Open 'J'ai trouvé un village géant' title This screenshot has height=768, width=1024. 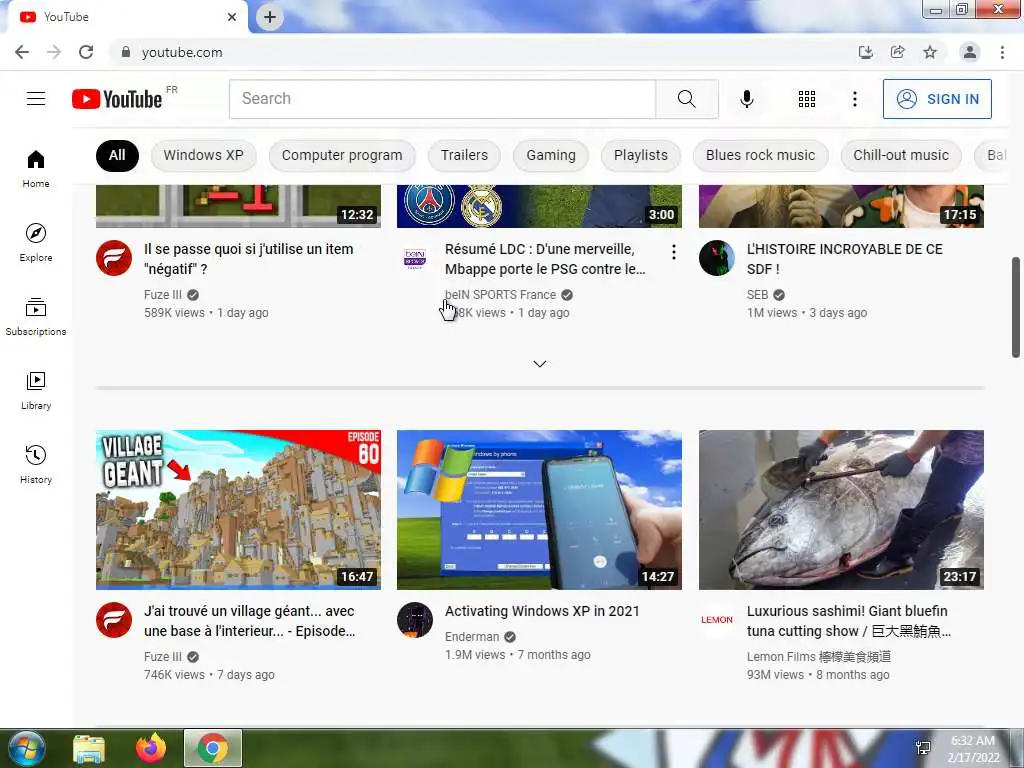click(249, 620)
